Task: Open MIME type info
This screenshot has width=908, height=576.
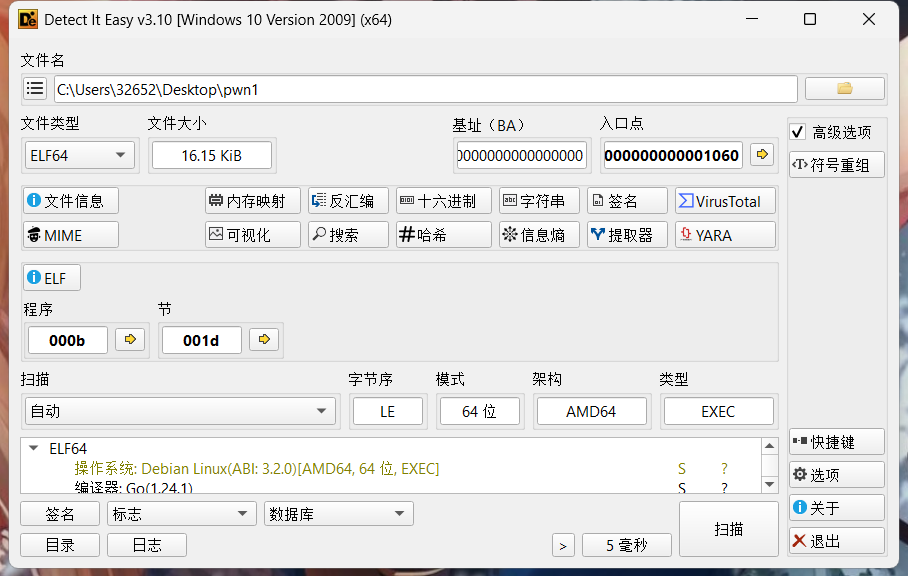Action: (71, 235)
